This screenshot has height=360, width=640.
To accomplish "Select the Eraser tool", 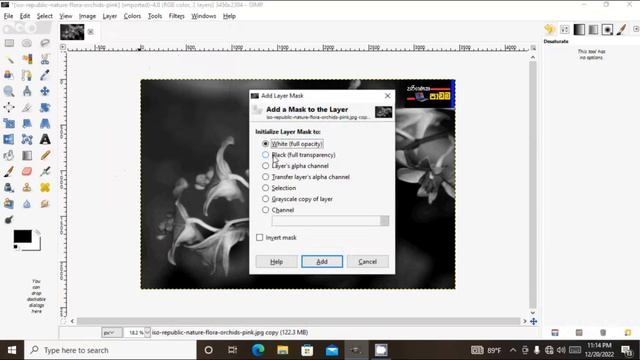I will coord(27,171).
